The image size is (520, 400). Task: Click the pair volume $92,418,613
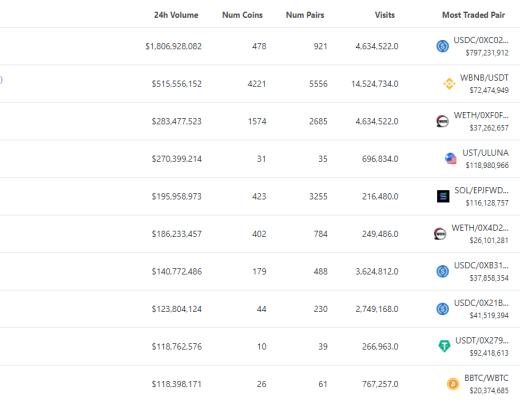[489, 353]
